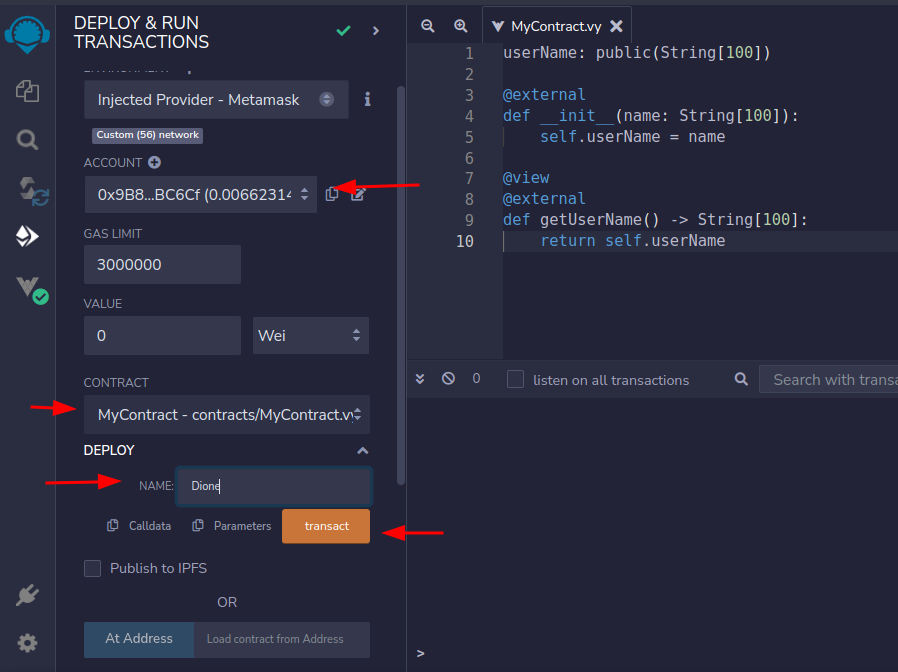Click the Gas Limit input field
The width and height of the screenshot is (898, 672).
(162, 265)
